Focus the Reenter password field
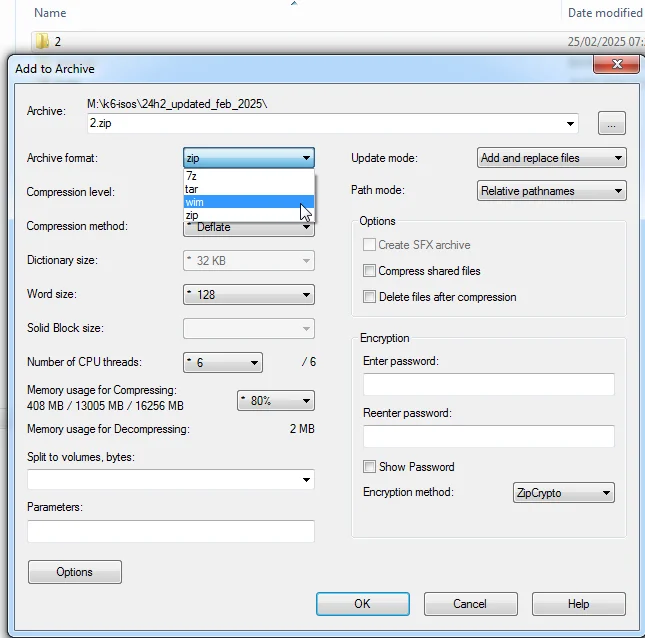Screen dimensions: 645x638 [x=489, y=436]
